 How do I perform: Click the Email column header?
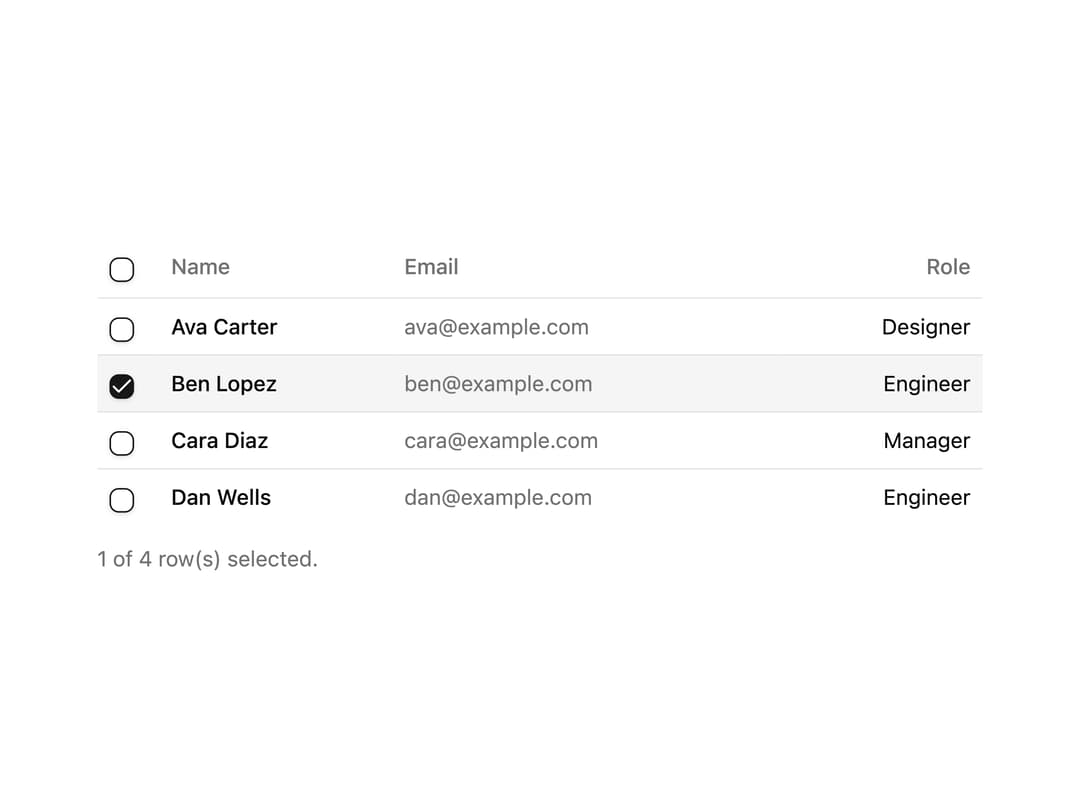[431, 267]
